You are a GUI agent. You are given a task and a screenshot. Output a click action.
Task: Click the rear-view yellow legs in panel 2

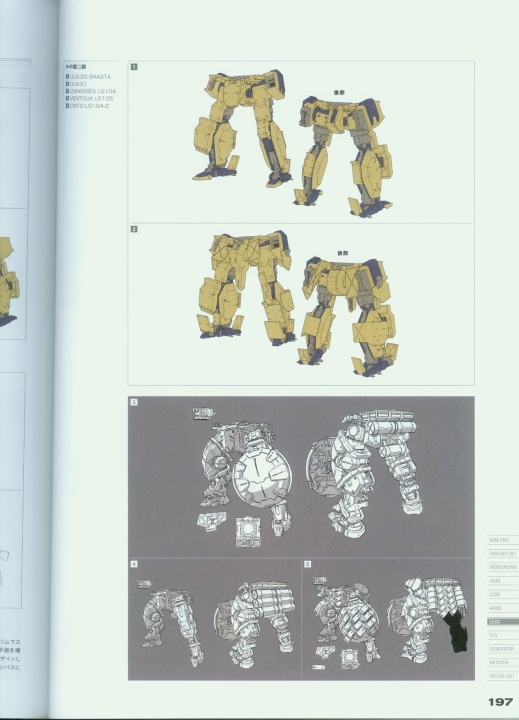point(347,316)
